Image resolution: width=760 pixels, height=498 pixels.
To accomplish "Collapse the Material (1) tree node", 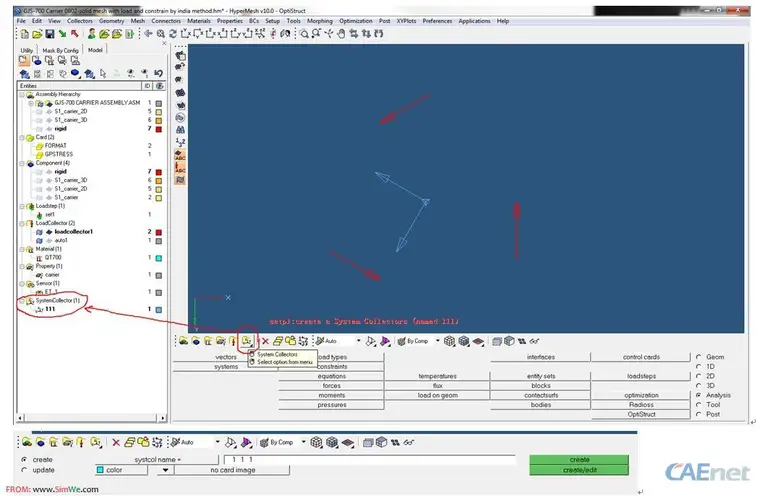I will 22,249.
